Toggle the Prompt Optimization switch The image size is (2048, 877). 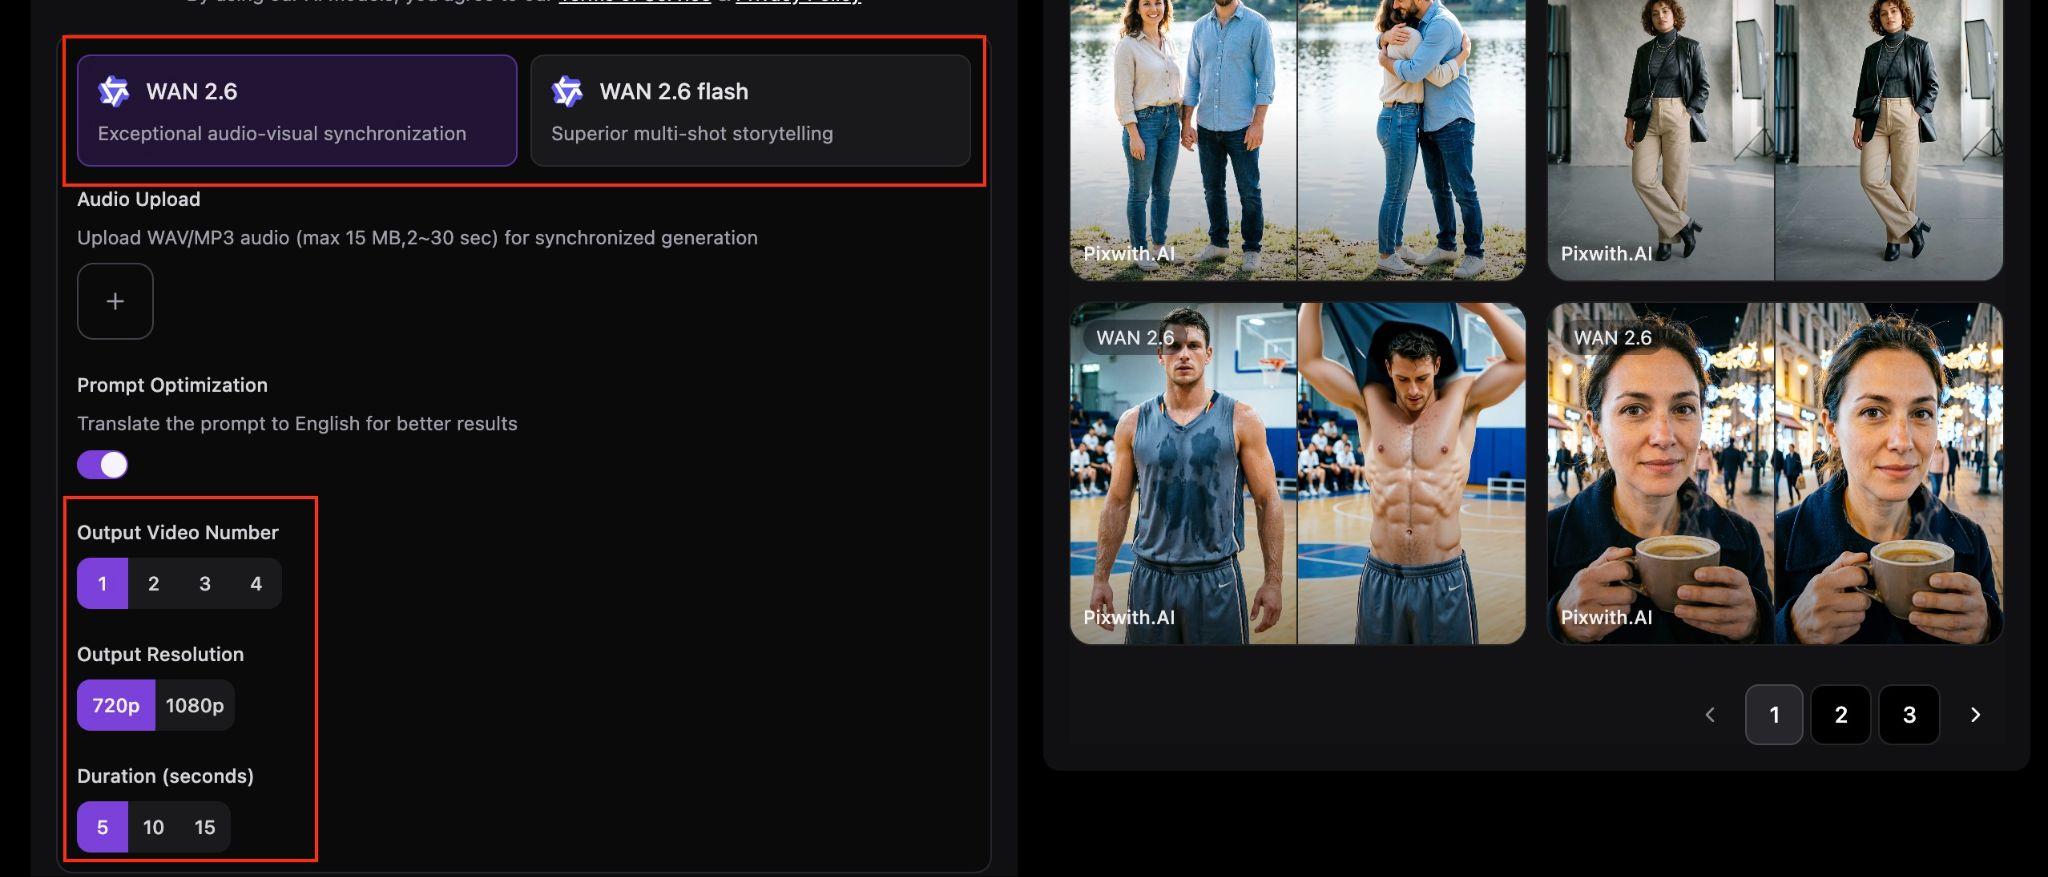(x=103, y=465)
